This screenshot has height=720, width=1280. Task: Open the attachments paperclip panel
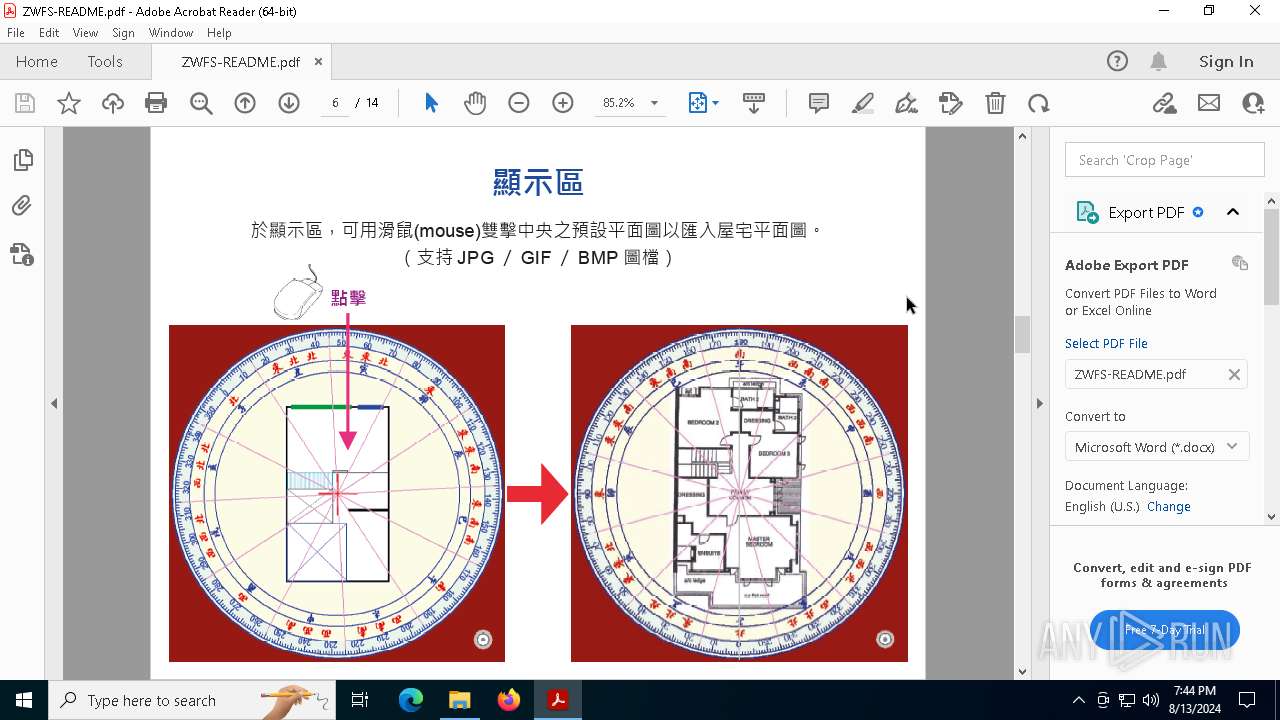pos(22,206)
